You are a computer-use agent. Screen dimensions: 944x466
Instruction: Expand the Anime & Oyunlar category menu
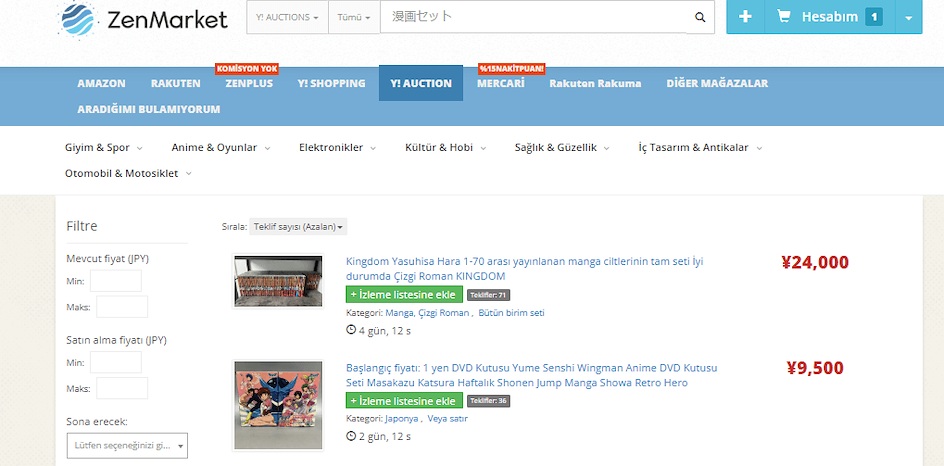pos(220,148)
